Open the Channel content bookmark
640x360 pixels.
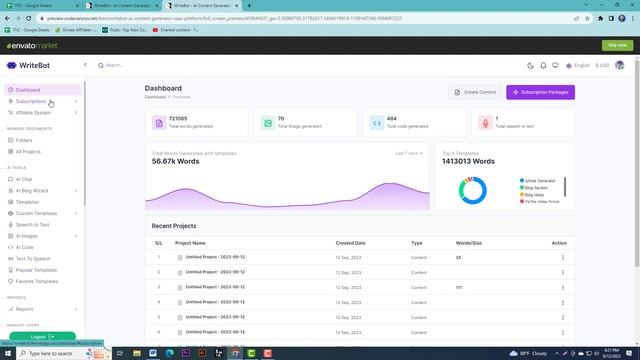tap(175, 30)
